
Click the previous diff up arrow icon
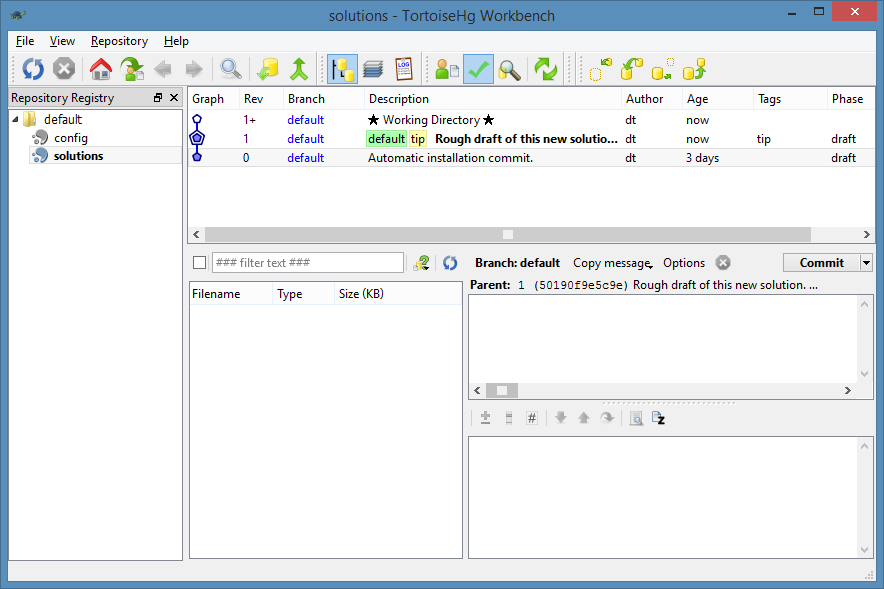point(584,418)
